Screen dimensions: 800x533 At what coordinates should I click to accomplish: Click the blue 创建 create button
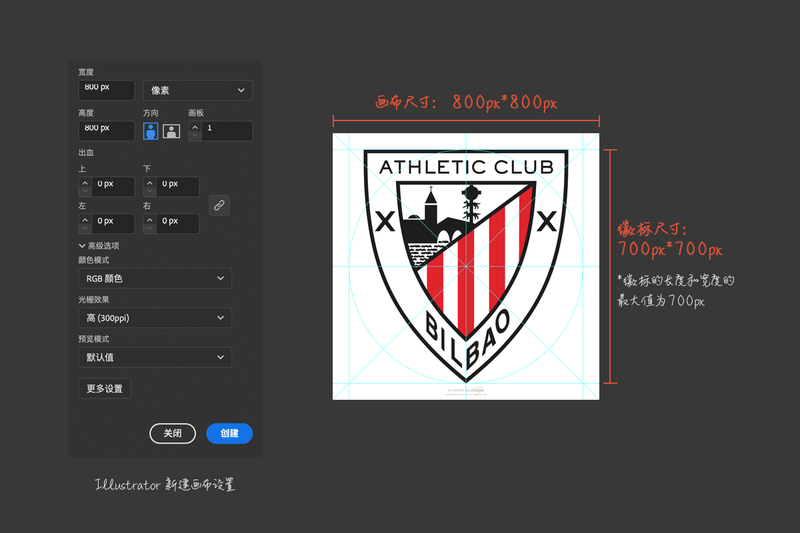tap(229, 433)
